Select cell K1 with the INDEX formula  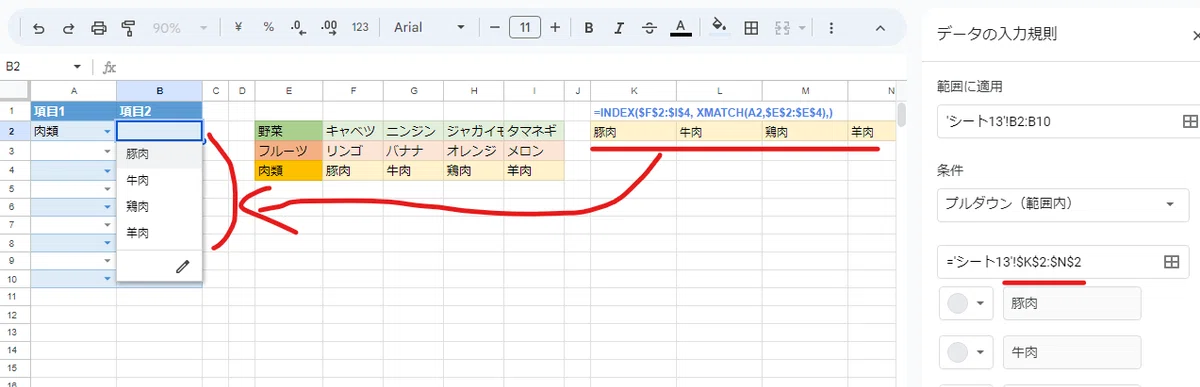632,111
